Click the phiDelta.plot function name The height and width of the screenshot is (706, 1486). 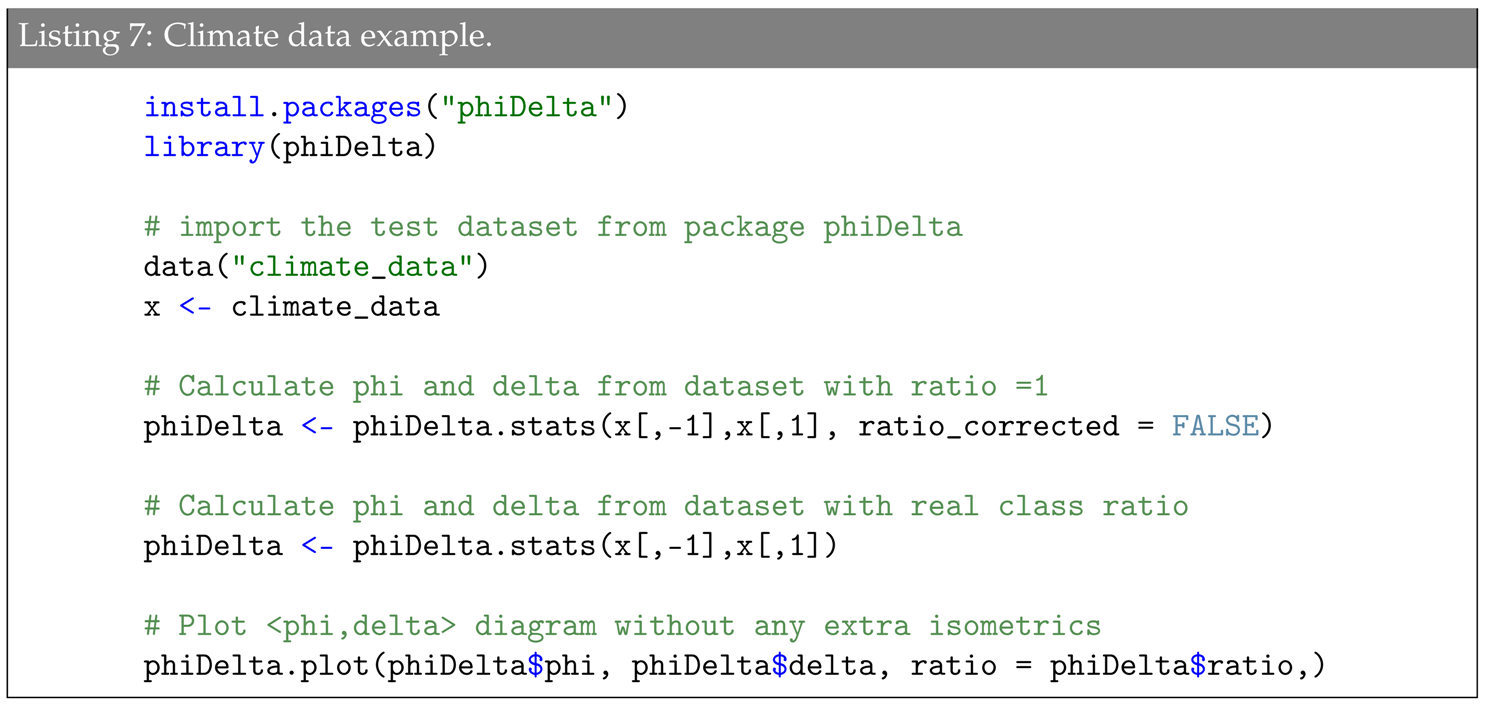click(256, 665)
